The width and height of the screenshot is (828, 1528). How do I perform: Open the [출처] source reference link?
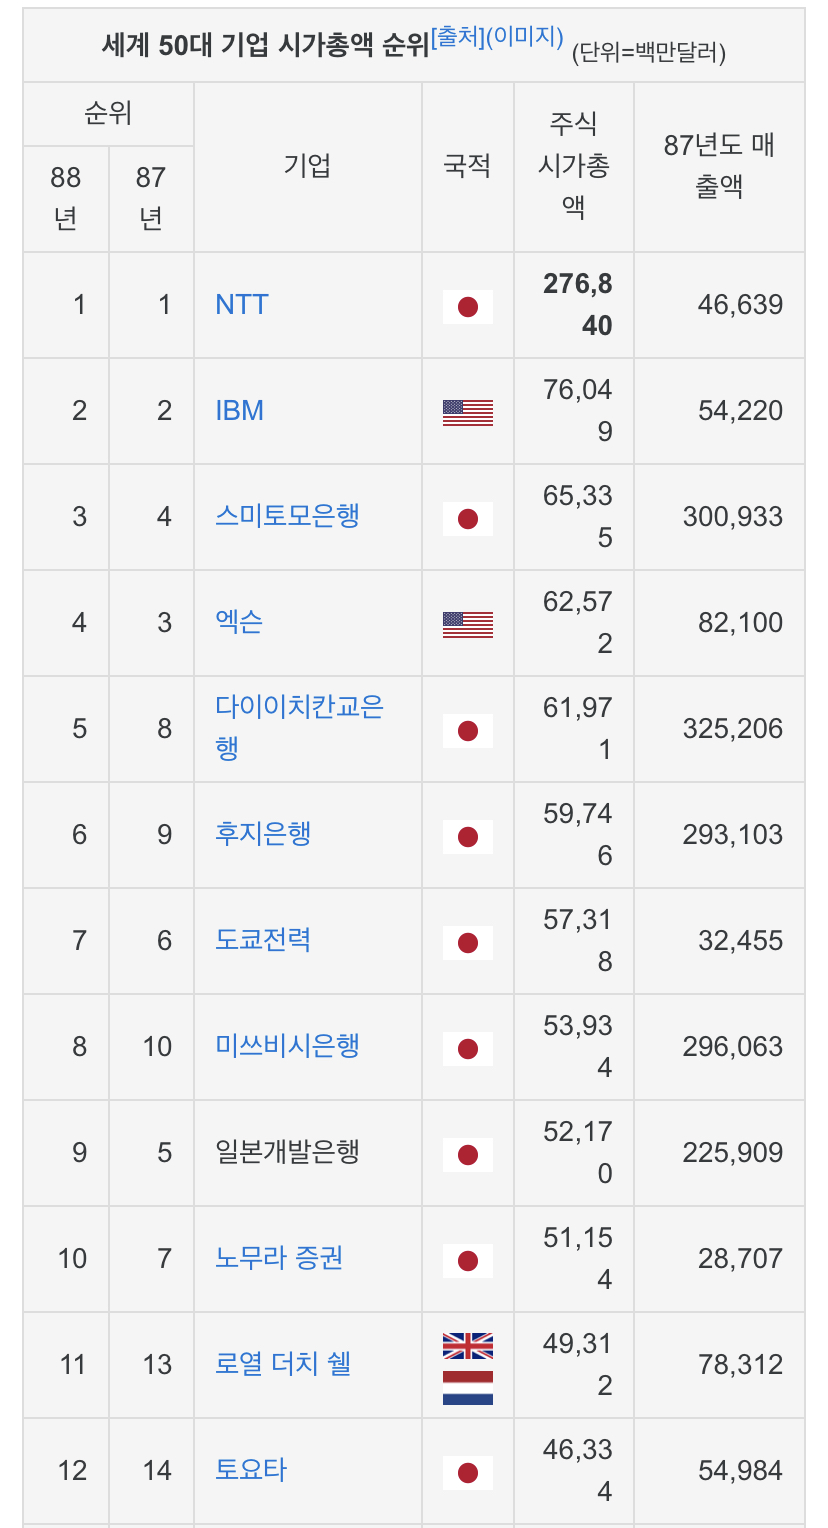[x=457, y=38]
